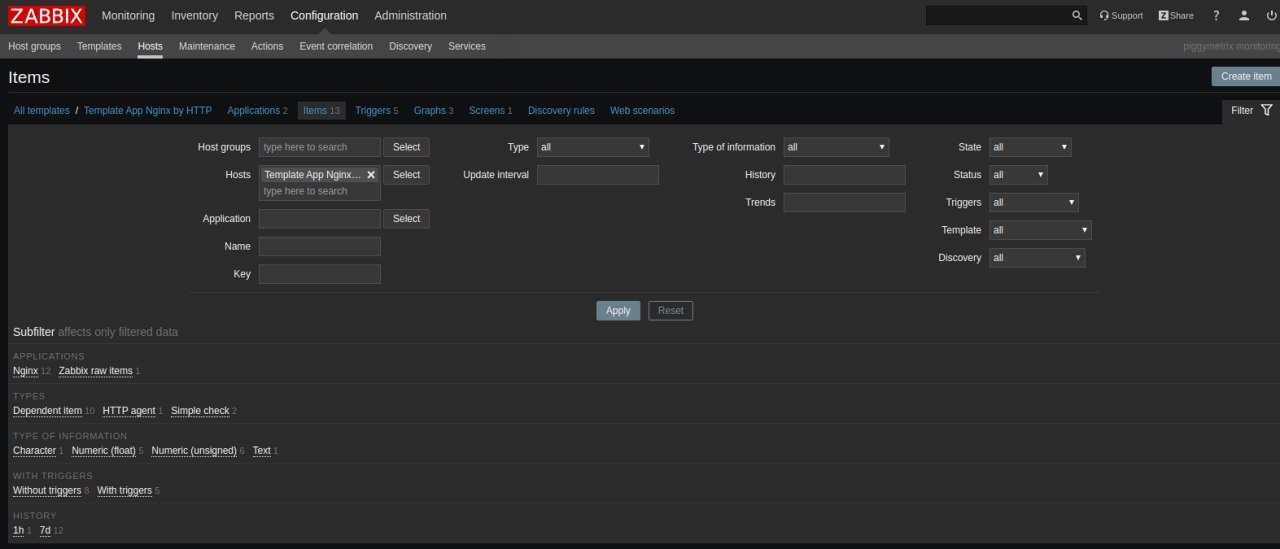Go to Hosts submenu
This screenshot has height=549, width=1280.
point(150,46)
